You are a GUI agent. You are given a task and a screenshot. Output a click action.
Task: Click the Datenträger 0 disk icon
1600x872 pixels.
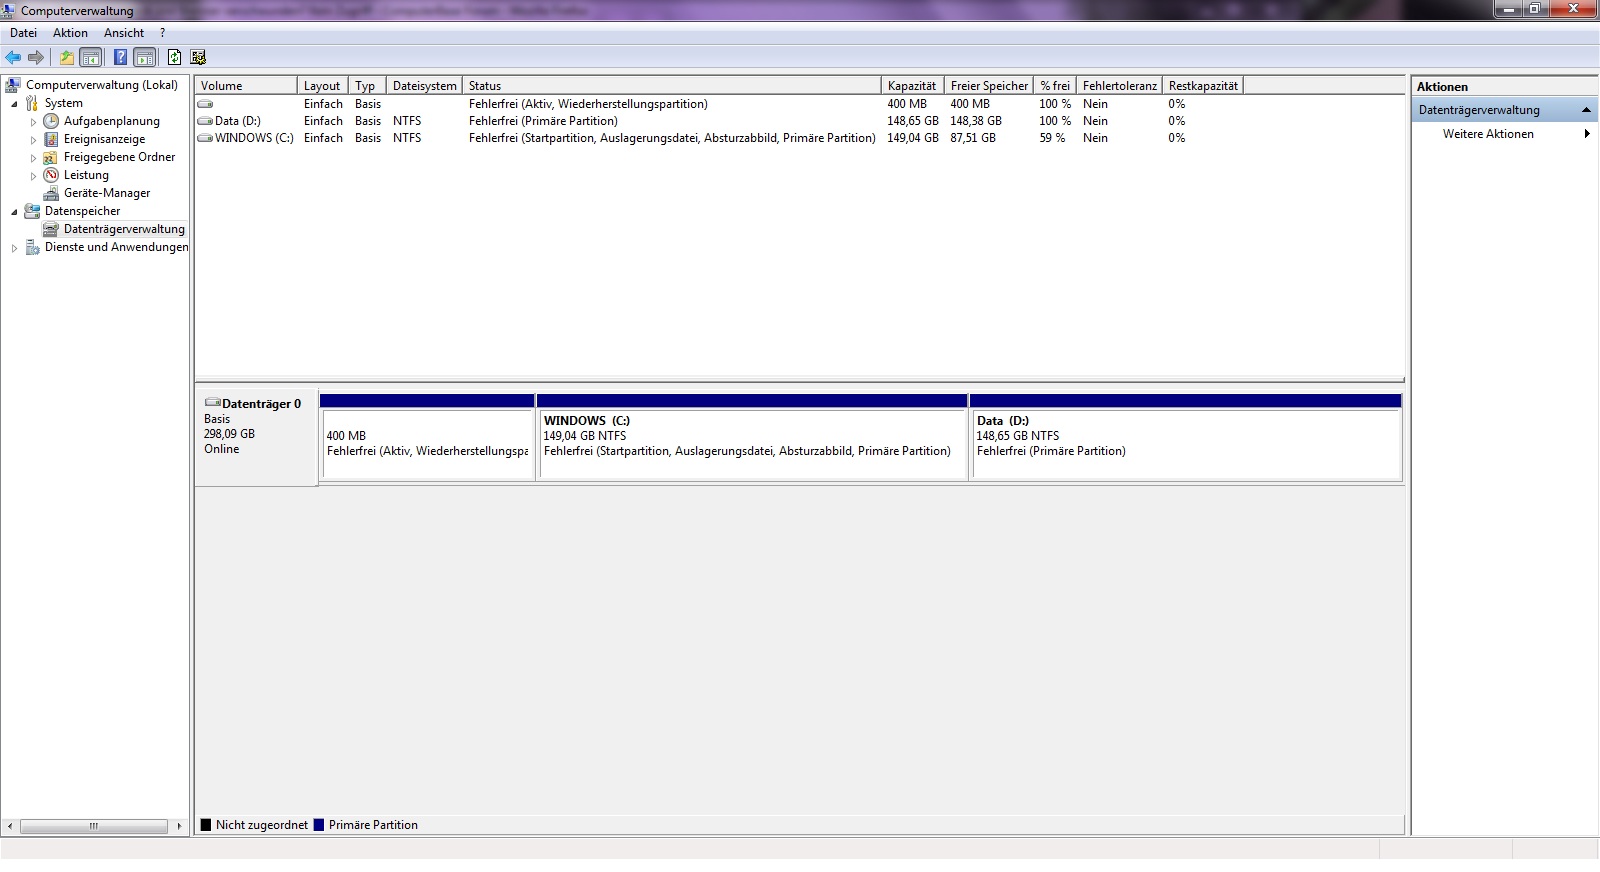[x=212, y=403]
